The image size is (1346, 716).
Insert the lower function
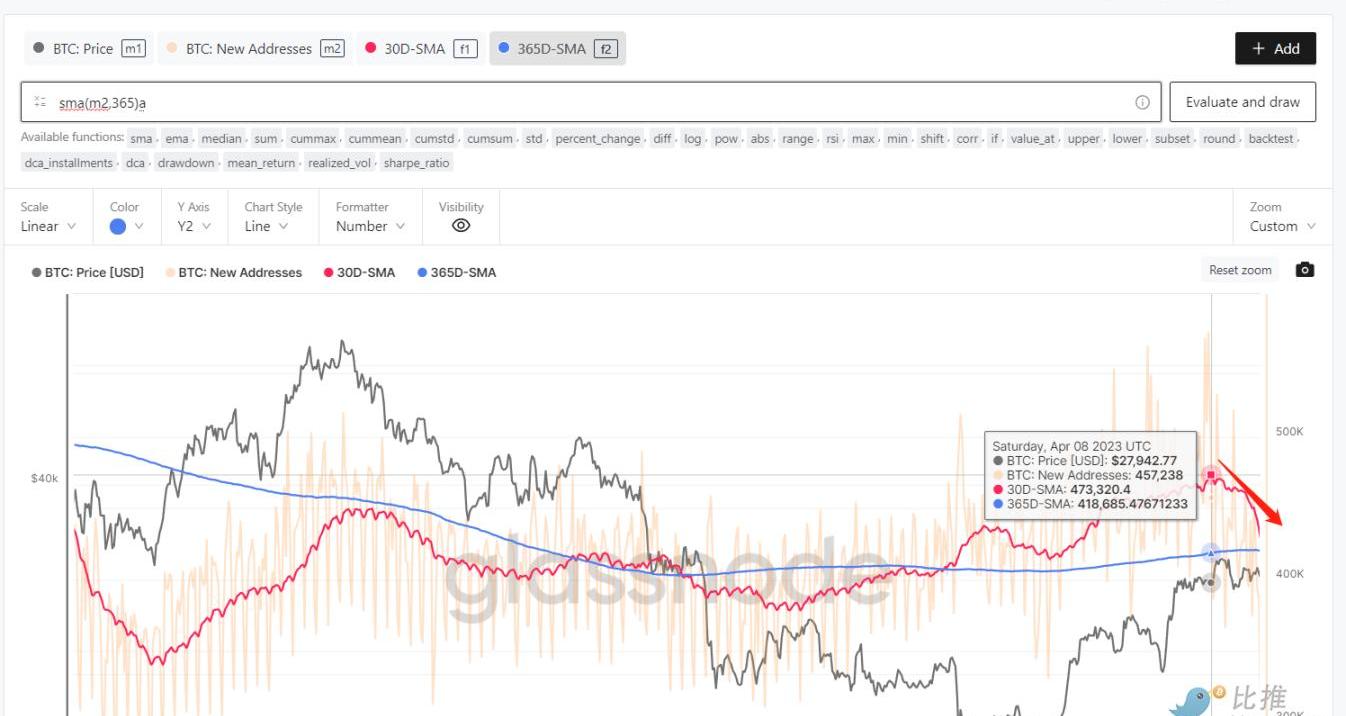pos(1127,139)
